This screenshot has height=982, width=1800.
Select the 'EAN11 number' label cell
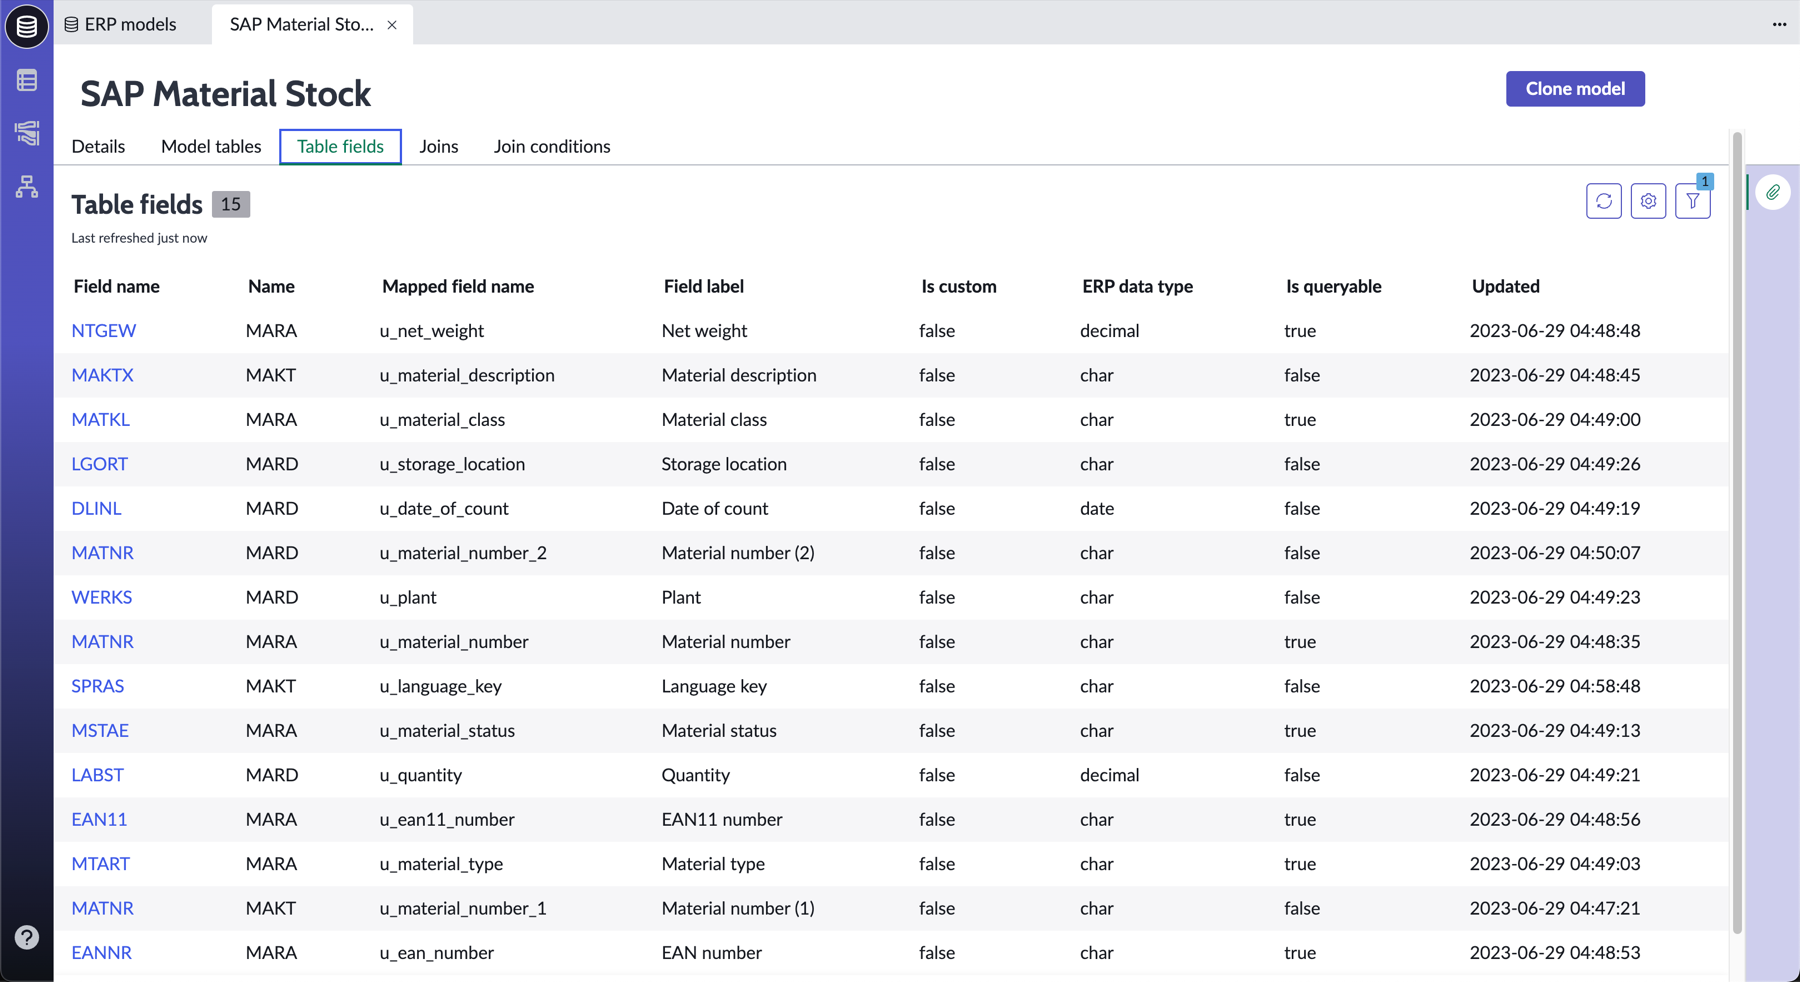(722, 819)
